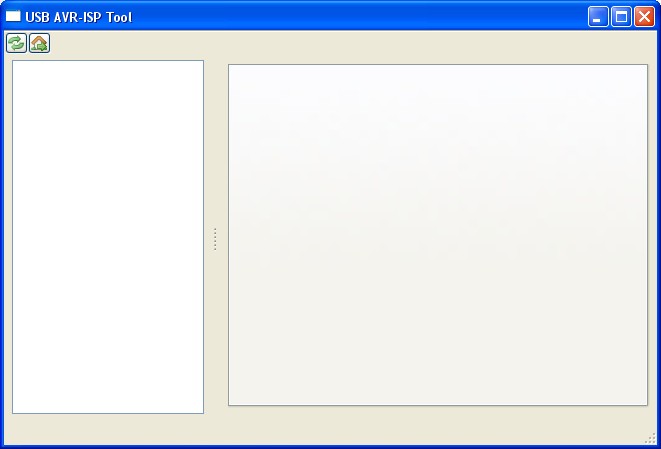
Task: Reload the device list using the refresh button
Action: pos(16,43)
